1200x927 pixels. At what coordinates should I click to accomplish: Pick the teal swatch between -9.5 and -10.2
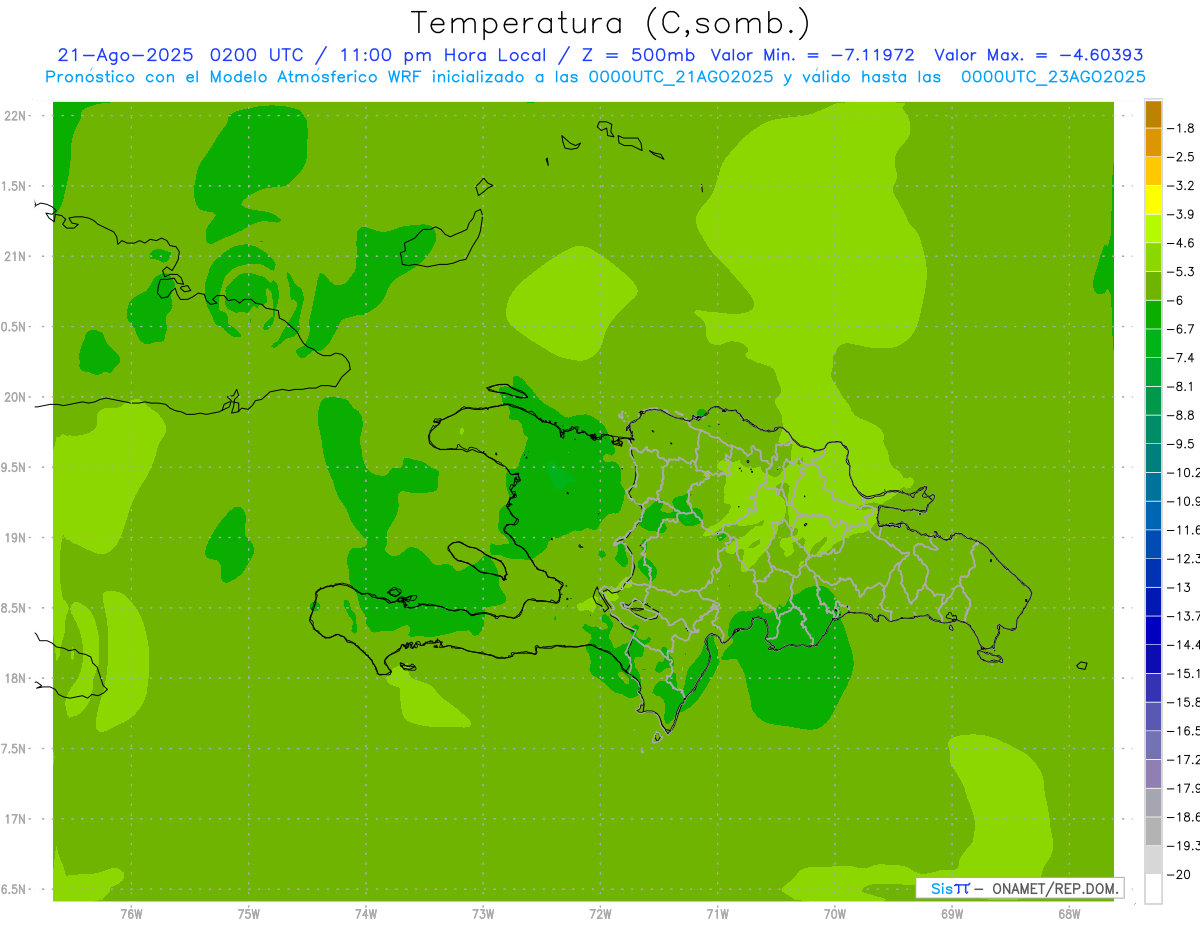[x=1153, y=458]
